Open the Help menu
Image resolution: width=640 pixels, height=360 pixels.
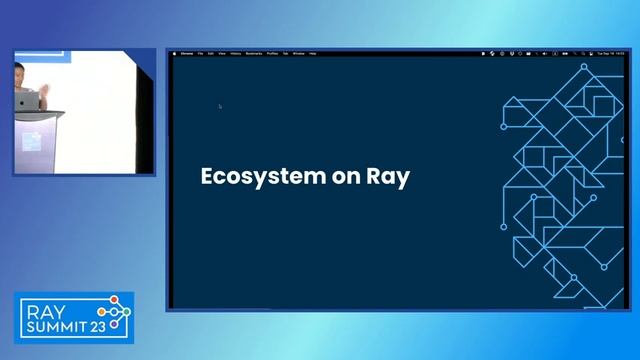313,53
